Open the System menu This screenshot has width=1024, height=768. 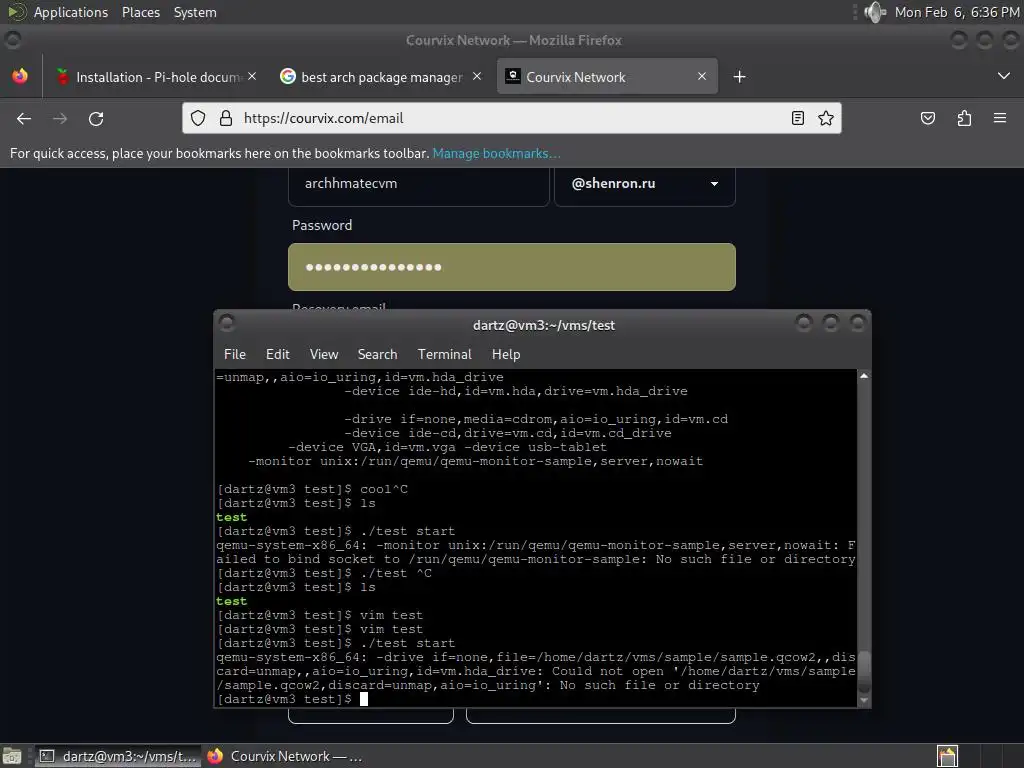click(195, 12)
